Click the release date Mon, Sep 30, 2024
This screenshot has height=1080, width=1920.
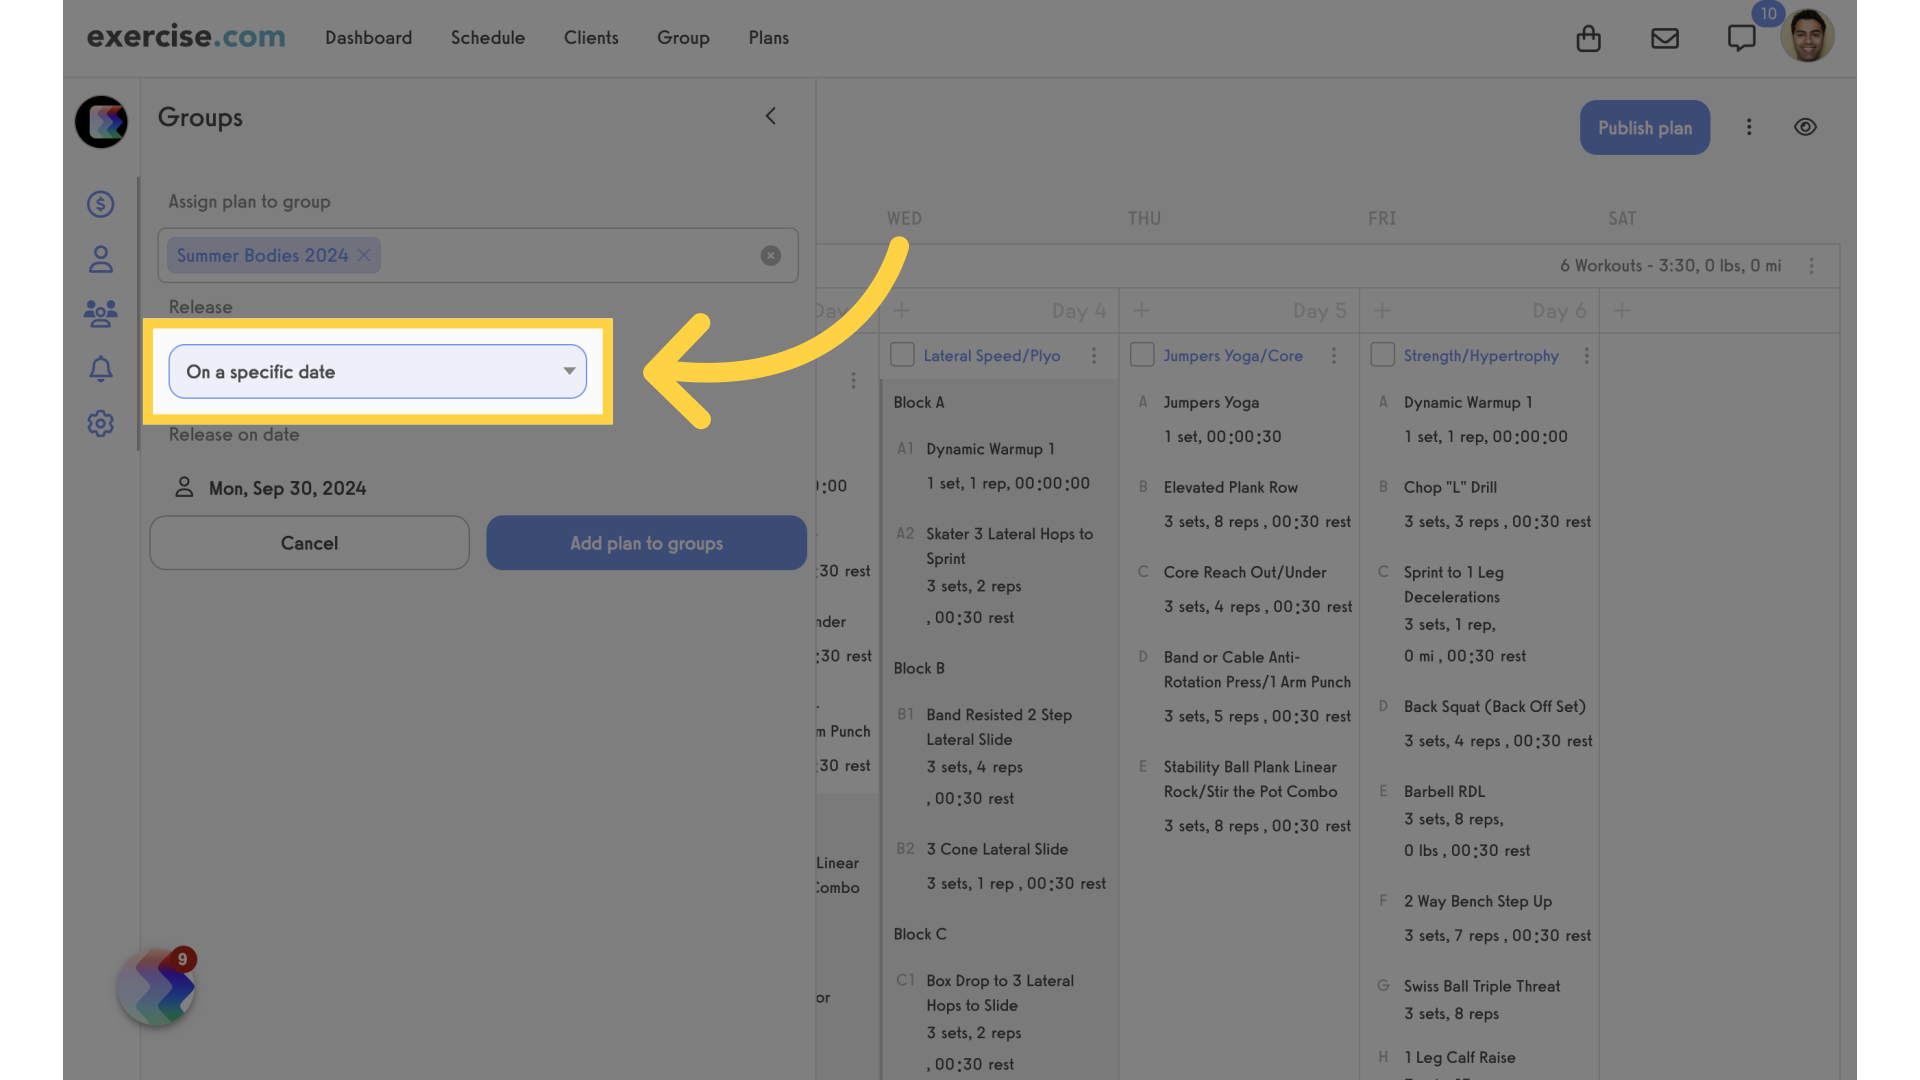[287, 488]
